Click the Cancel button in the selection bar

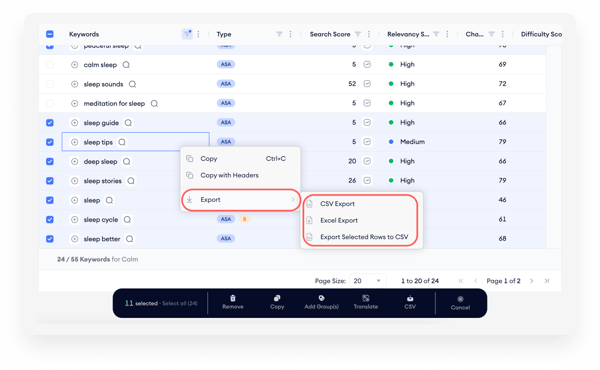click(x=460, y=303)
